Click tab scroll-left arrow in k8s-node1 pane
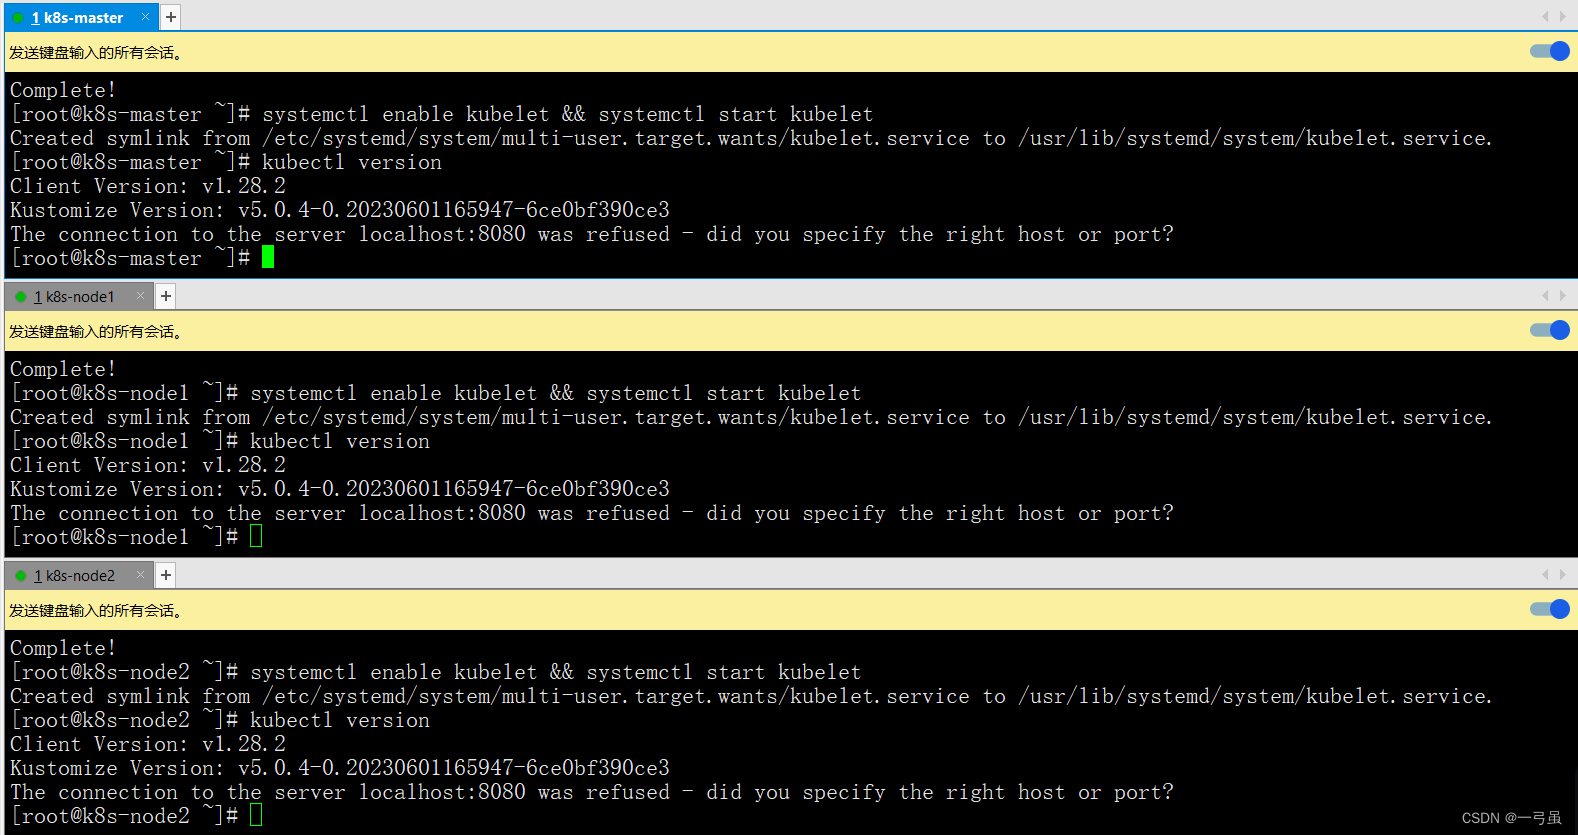Viewport: 1578px width, 835px height. coord(1545,296)
